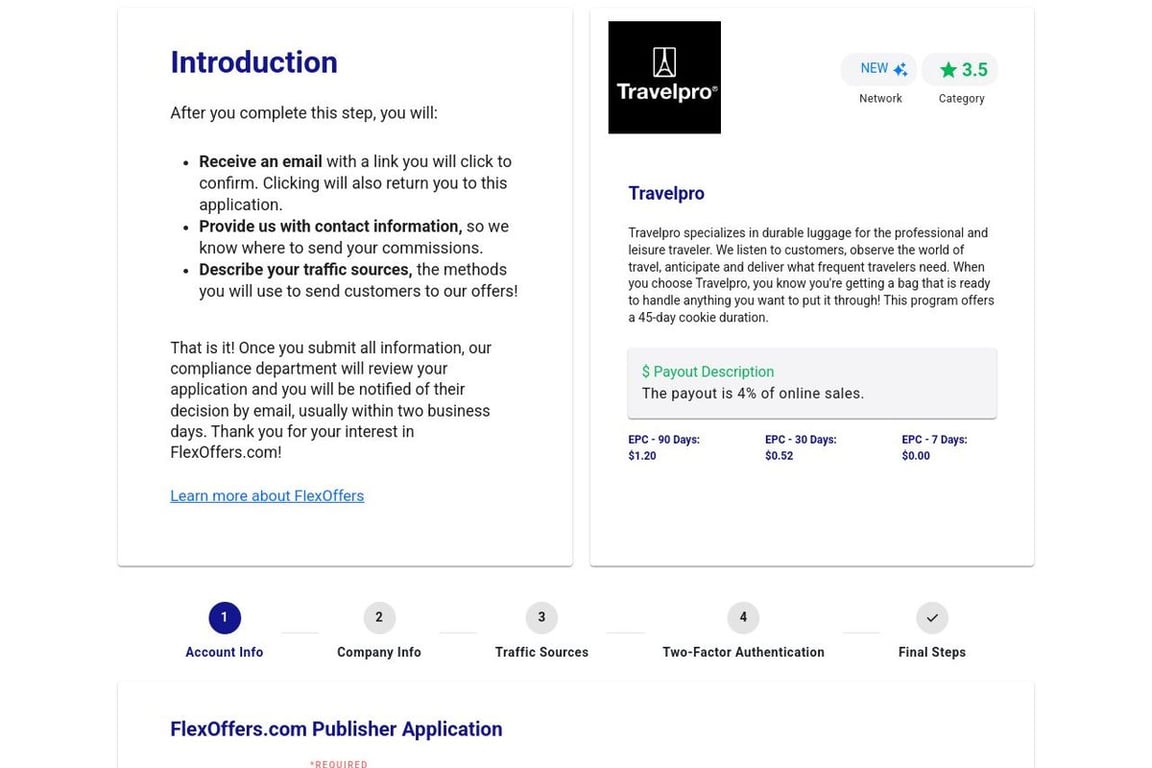1152x768 pixels.
Task: Click the Traffic Sources step label
Action: click(x=541, y=652)
